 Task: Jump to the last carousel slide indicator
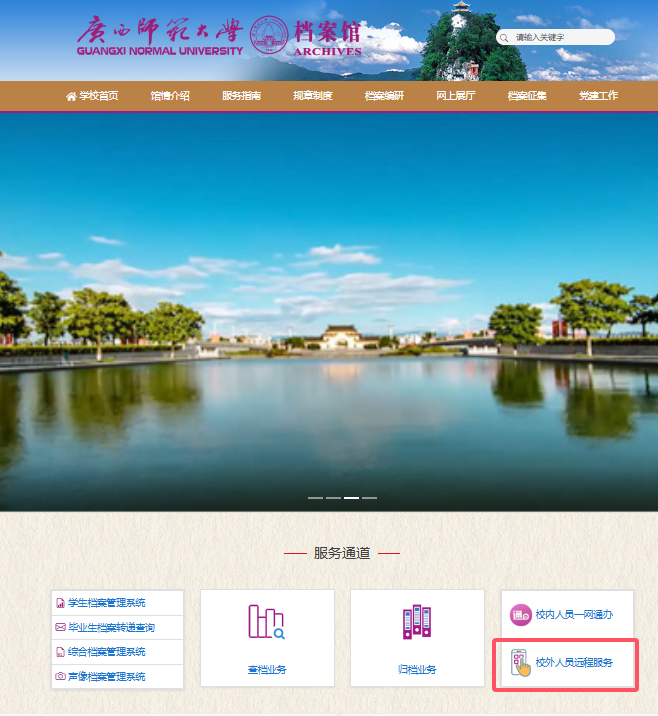click(369, 497)
